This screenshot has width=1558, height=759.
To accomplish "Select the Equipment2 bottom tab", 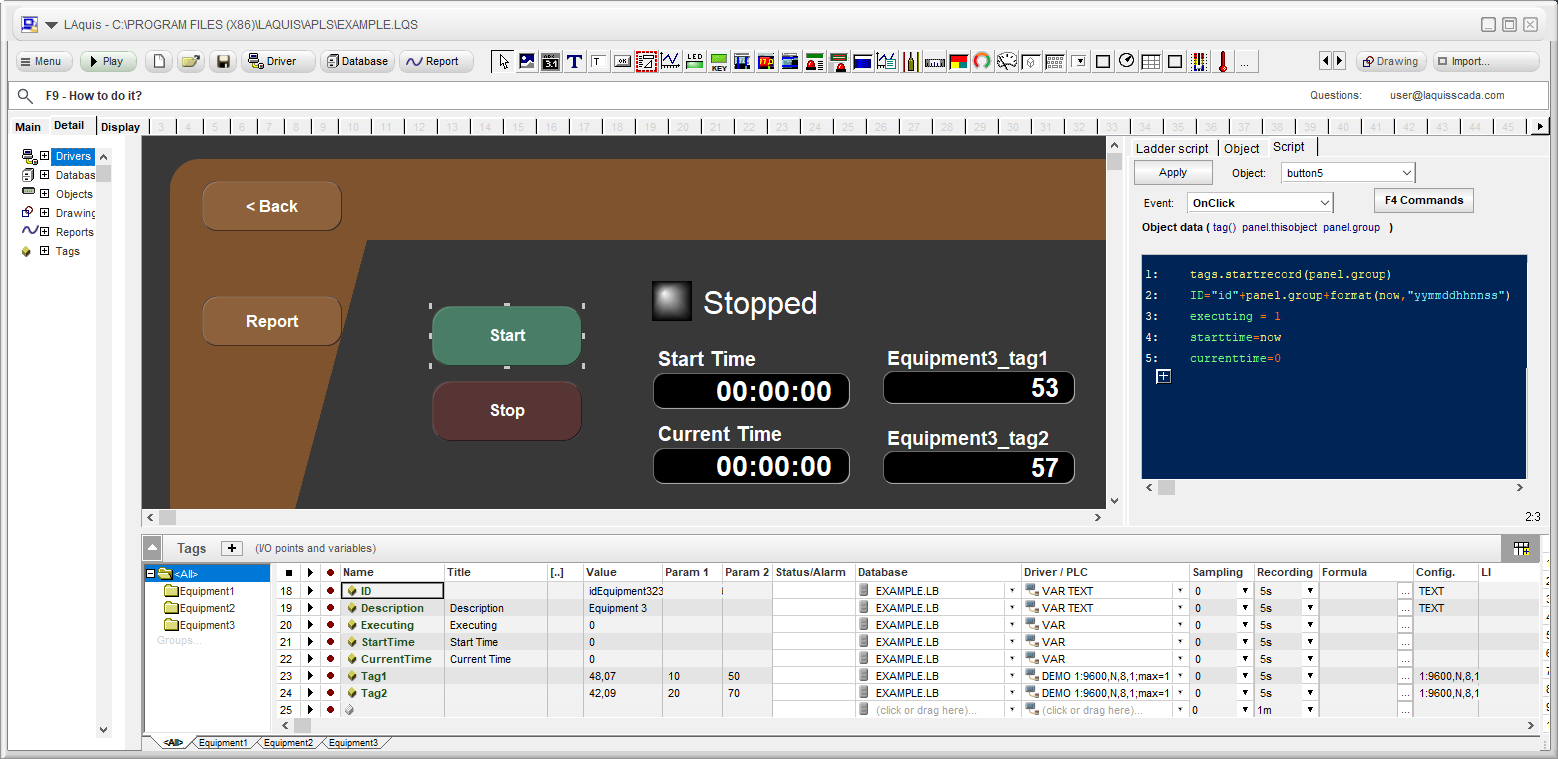I will (288, 743).
